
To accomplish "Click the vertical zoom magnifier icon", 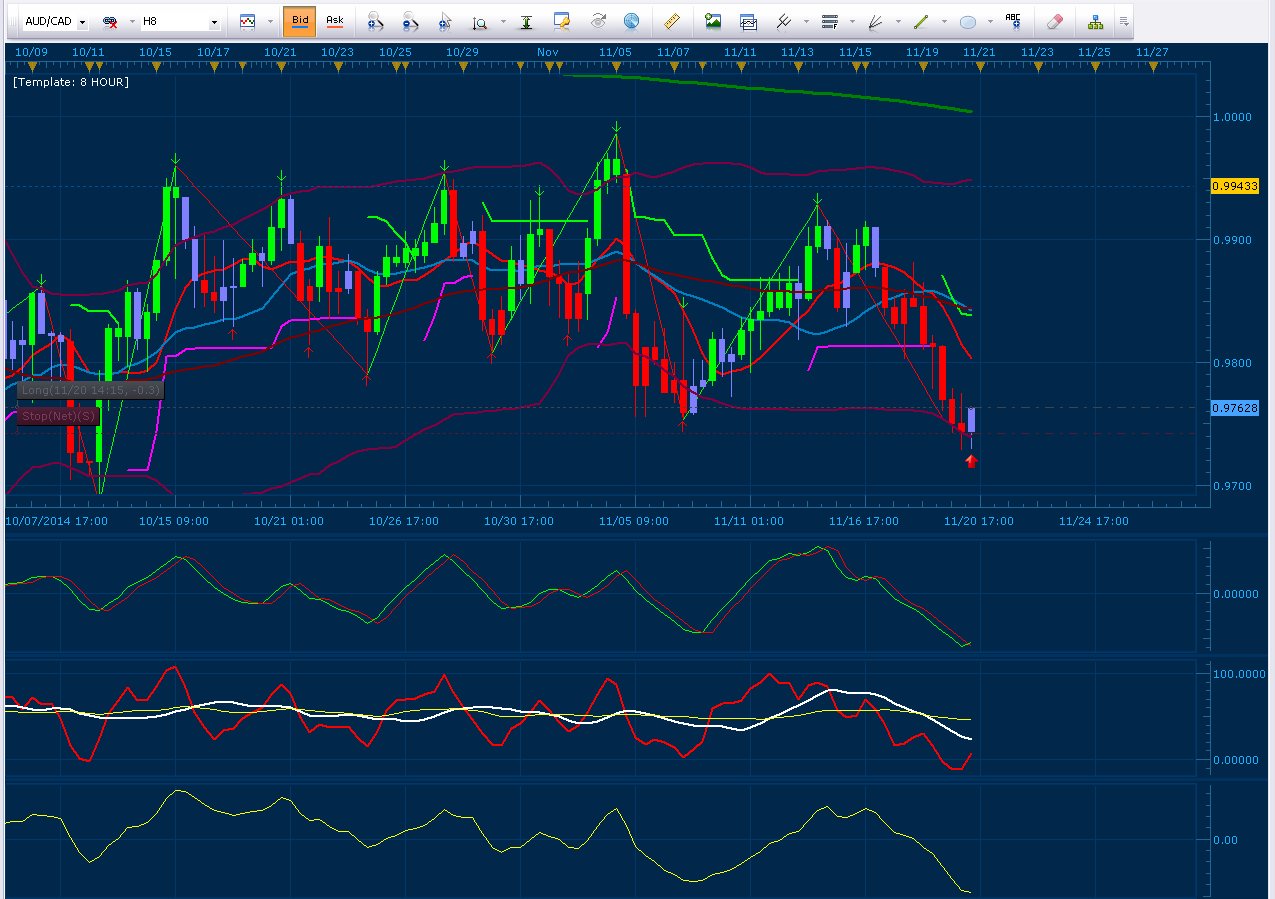I will click(x=480, y=21).
